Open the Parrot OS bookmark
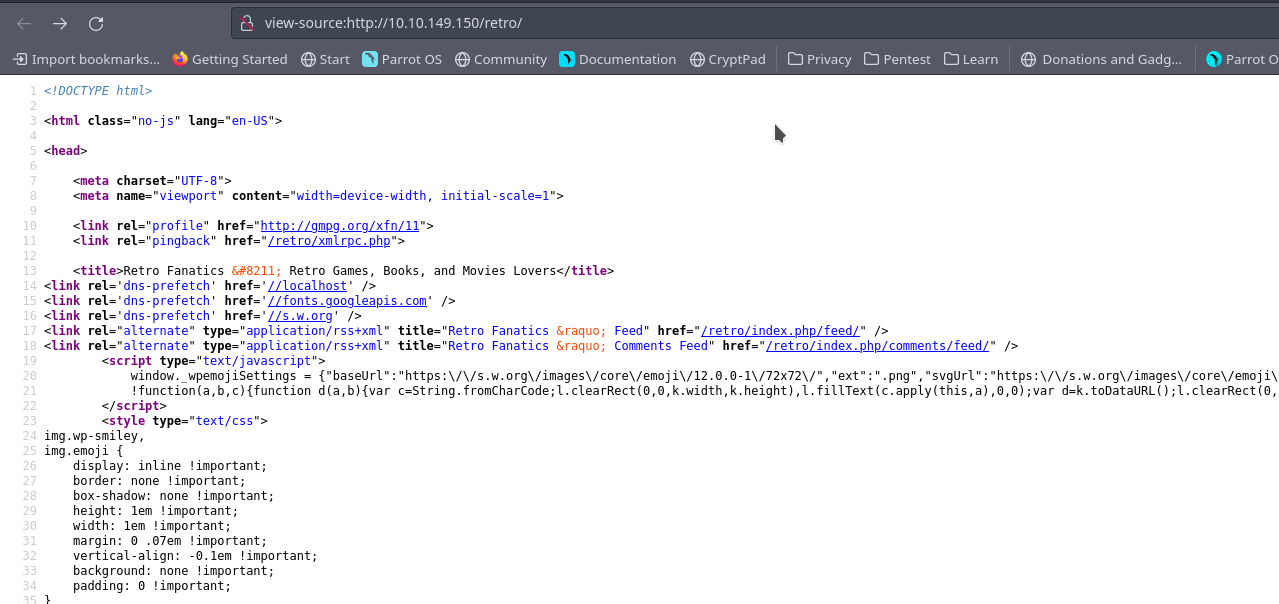Image resolution: width=1279 pixels, height=604 pixels. click(402, 59)
